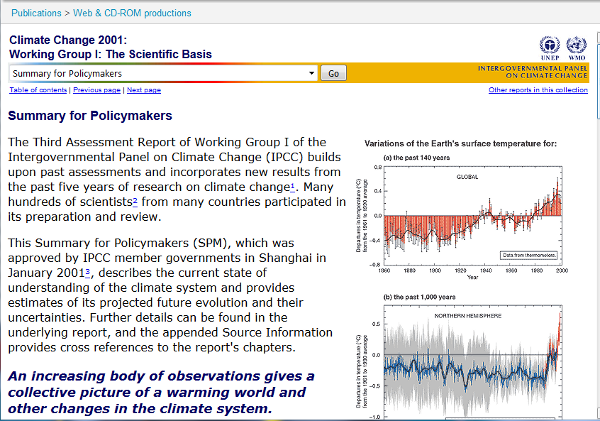
Task: Click the WMO logo icon
Action: click(x=575, y=46)
